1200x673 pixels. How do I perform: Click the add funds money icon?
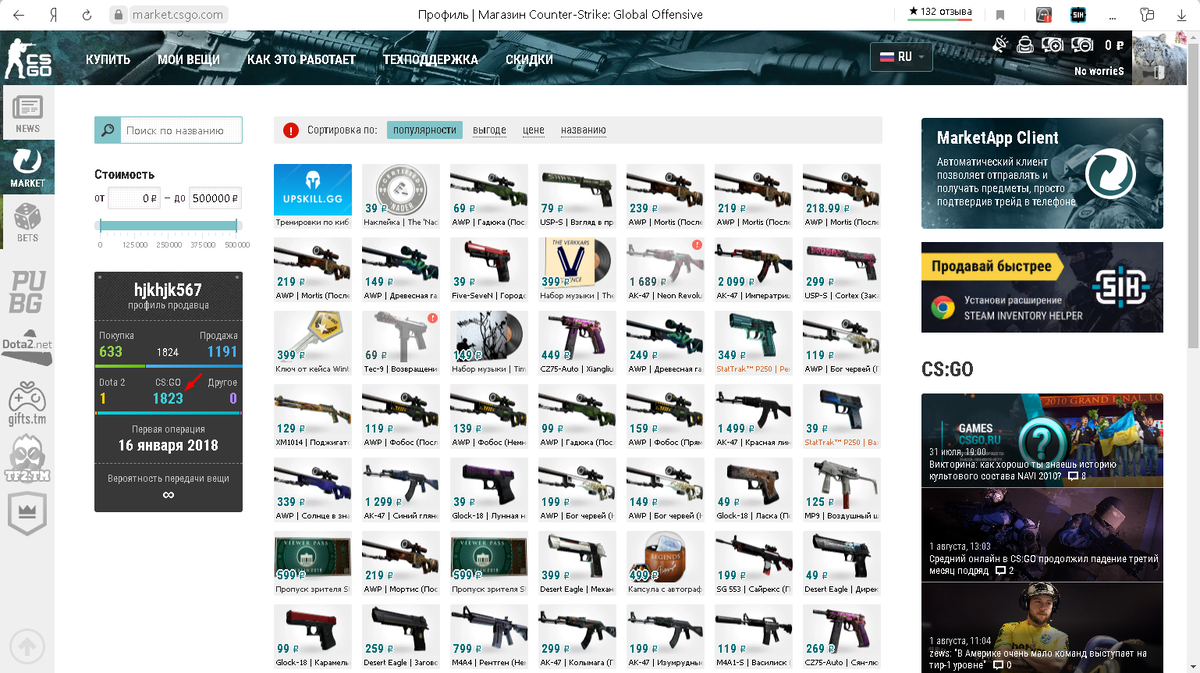point(1052,44)
